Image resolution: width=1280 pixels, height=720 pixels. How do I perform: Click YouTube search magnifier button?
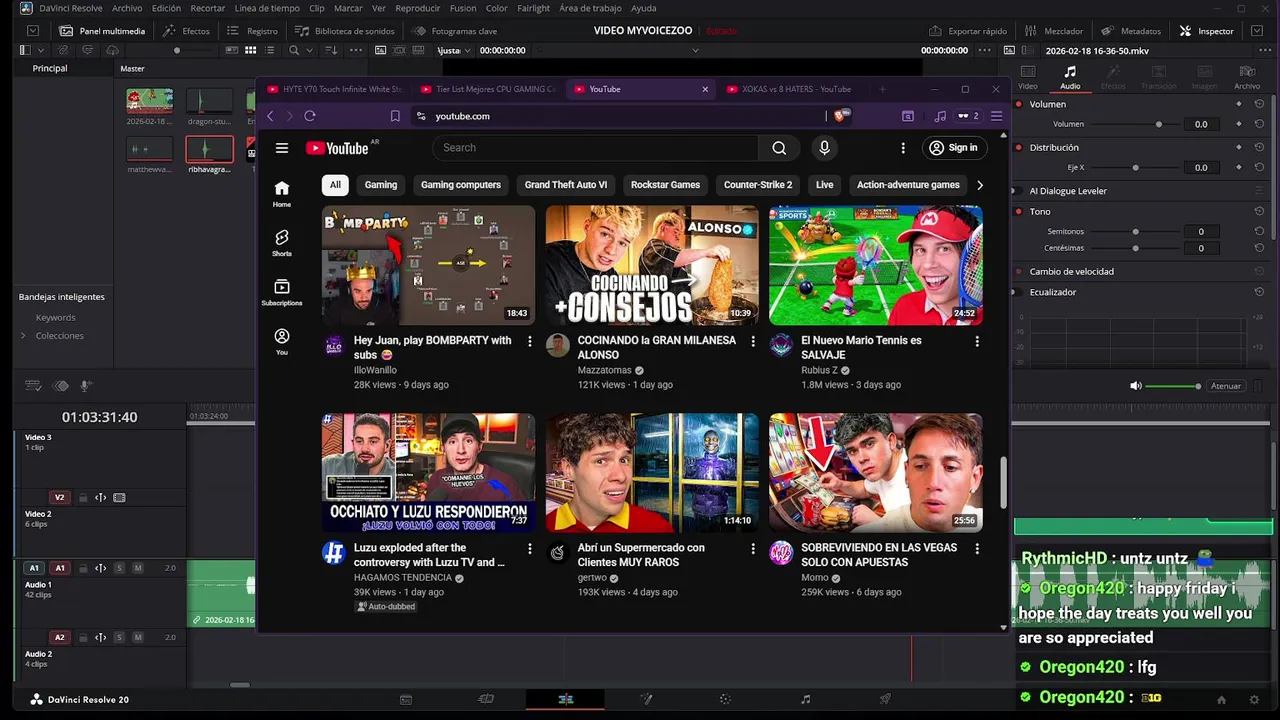click(x=779, y=148)
